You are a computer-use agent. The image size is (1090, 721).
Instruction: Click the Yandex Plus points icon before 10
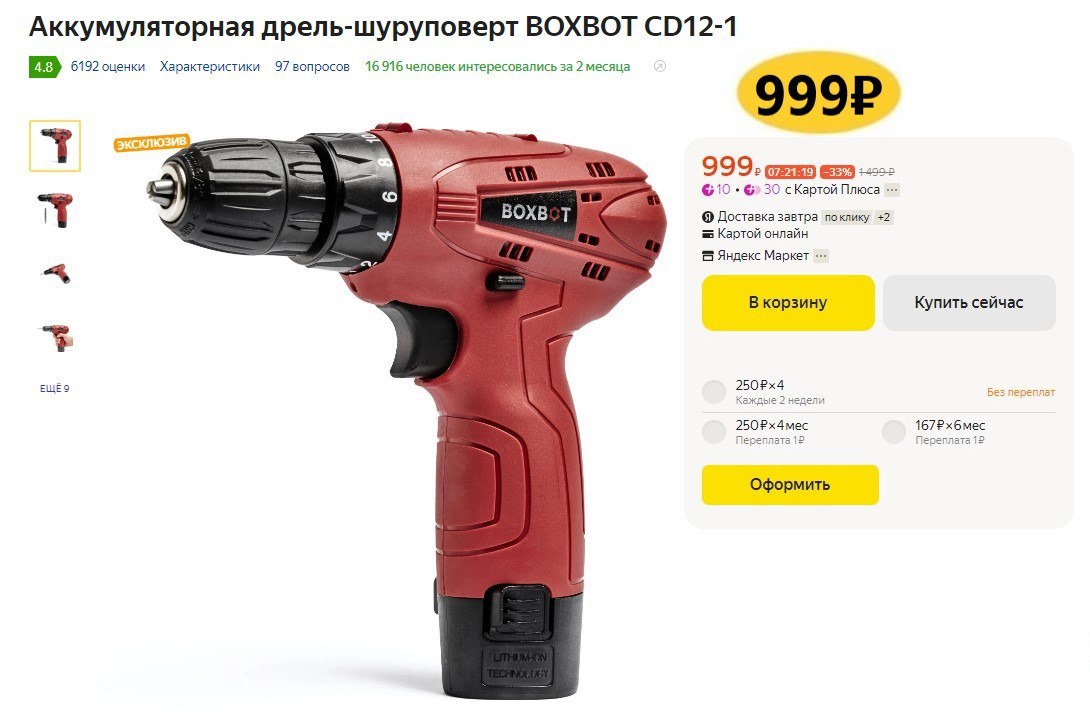tap(708, 190)
